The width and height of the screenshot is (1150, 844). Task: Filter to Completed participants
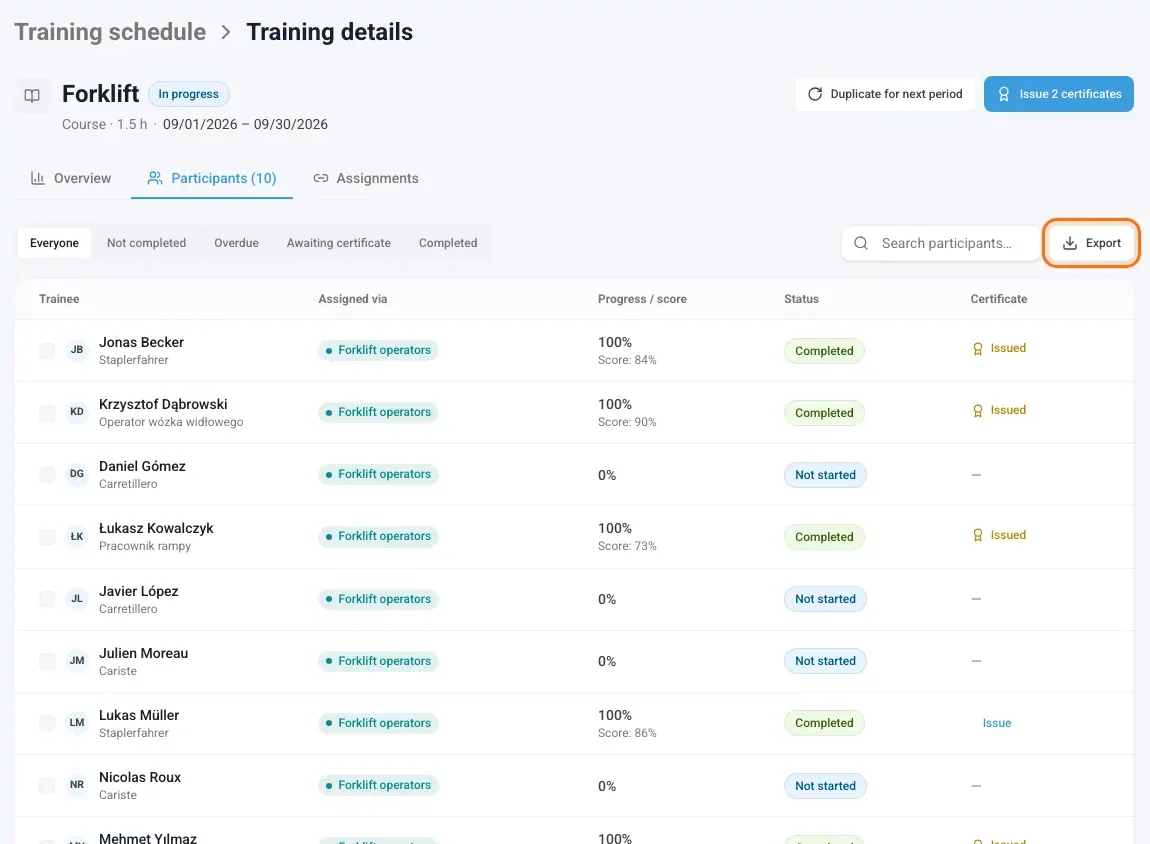coord(448,243)
